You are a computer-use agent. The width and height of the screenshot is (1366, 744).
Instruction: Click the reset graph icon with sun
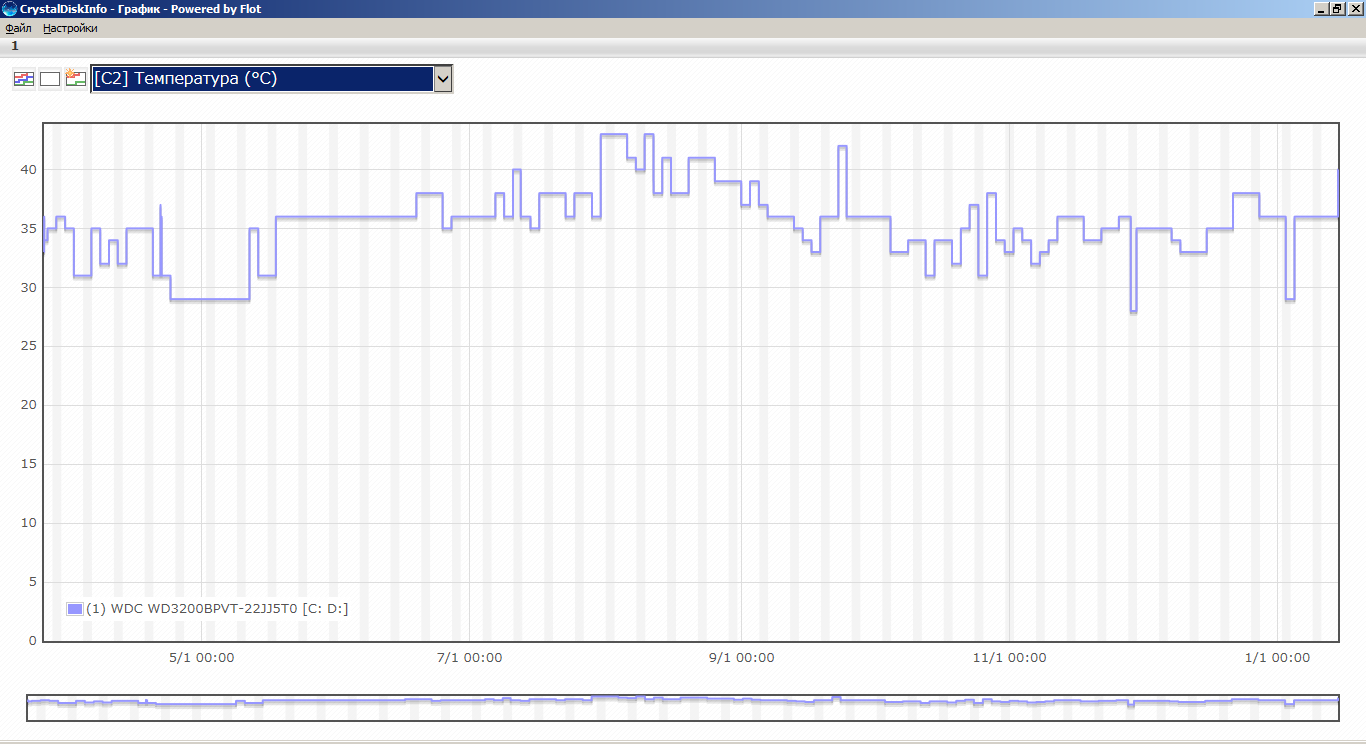click(x=76, y=79)
